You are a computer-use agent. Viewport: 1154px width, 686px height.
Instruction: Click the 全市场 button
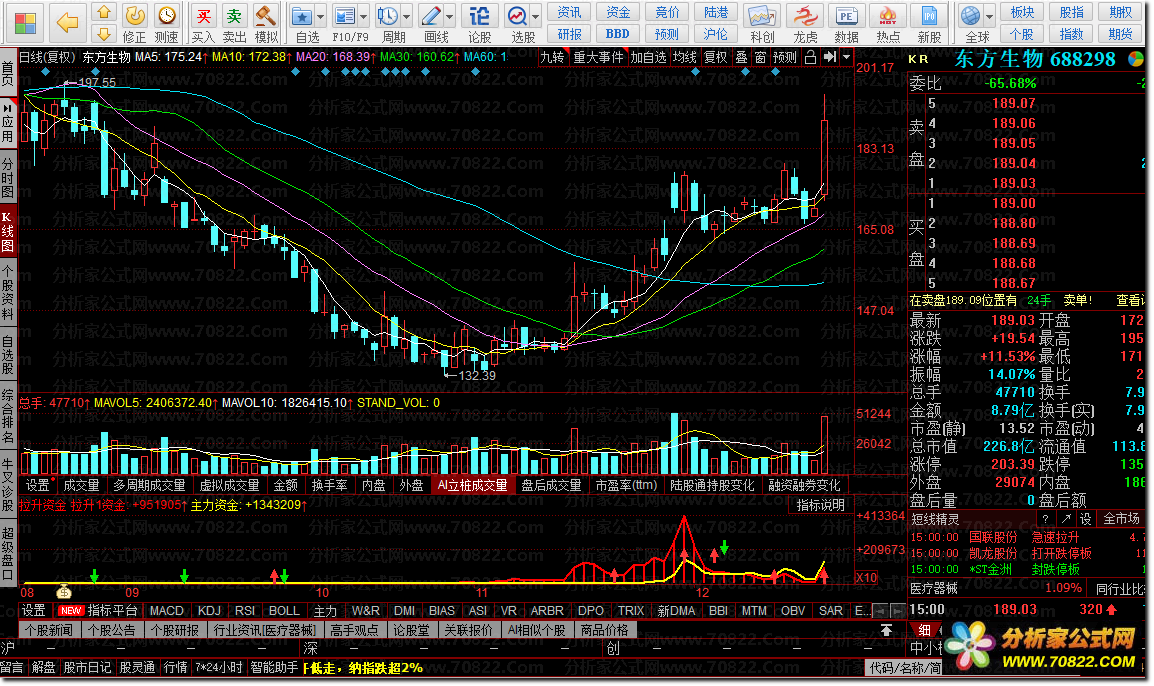coord(1122,519)
